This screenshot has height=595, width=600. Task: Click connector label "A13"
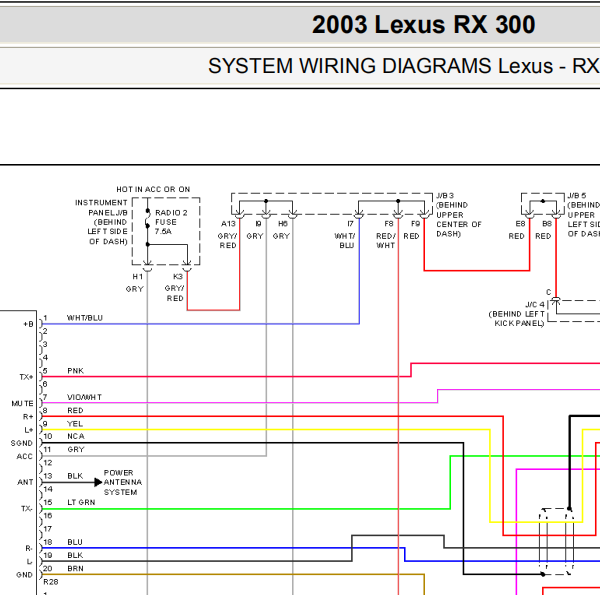(x=228, y=224)
